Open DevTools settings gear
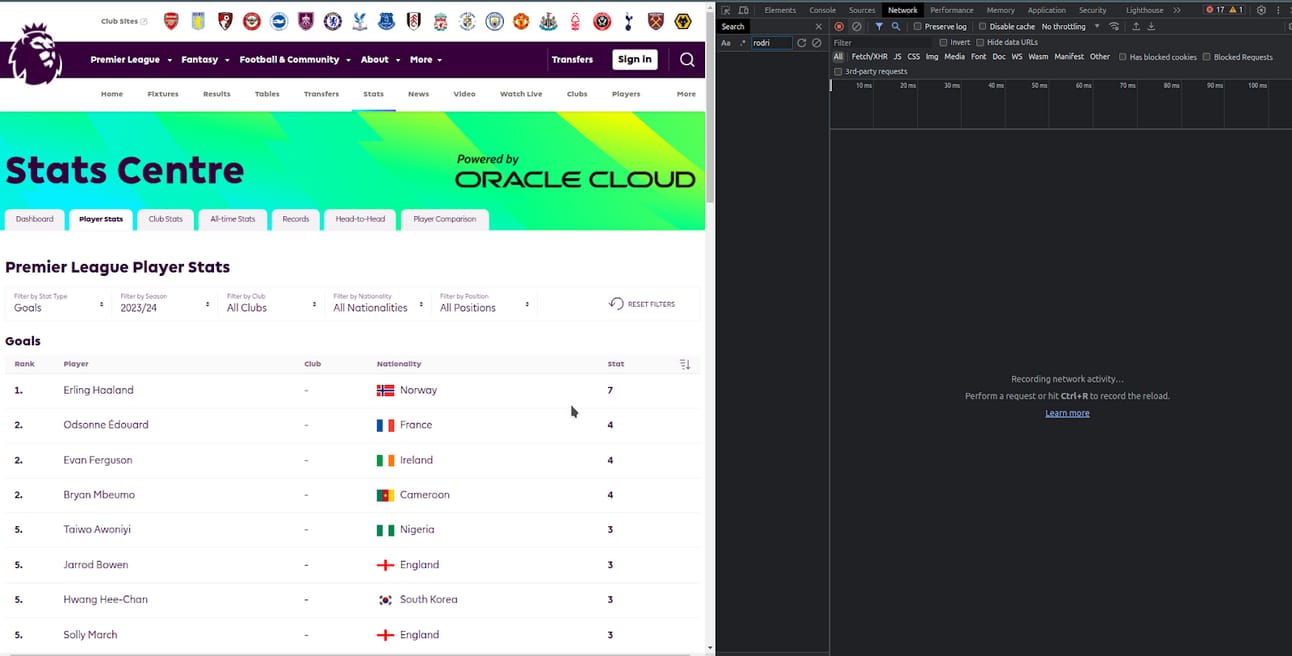The height and width of the screenshot is (656, 1292). [x=1261, y=10]
